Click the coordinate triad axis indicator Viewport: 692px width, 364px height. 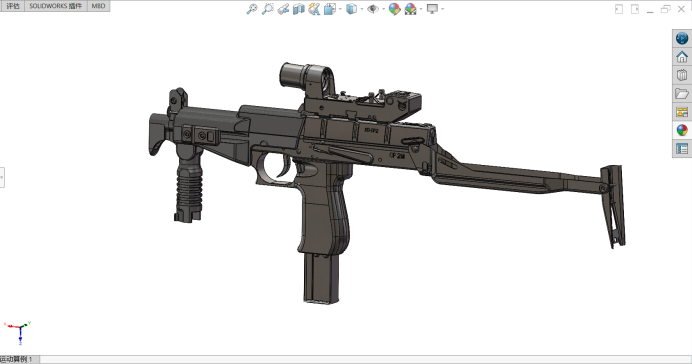(x=19, y=333)
